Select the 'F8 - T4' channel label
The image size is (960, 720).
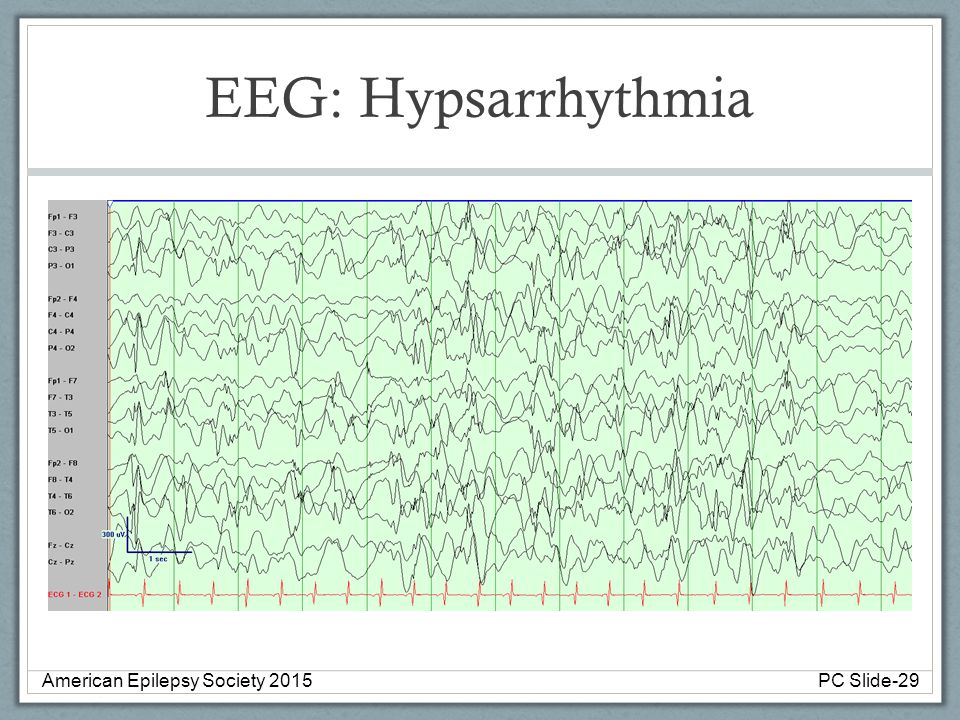click(61, 479)
